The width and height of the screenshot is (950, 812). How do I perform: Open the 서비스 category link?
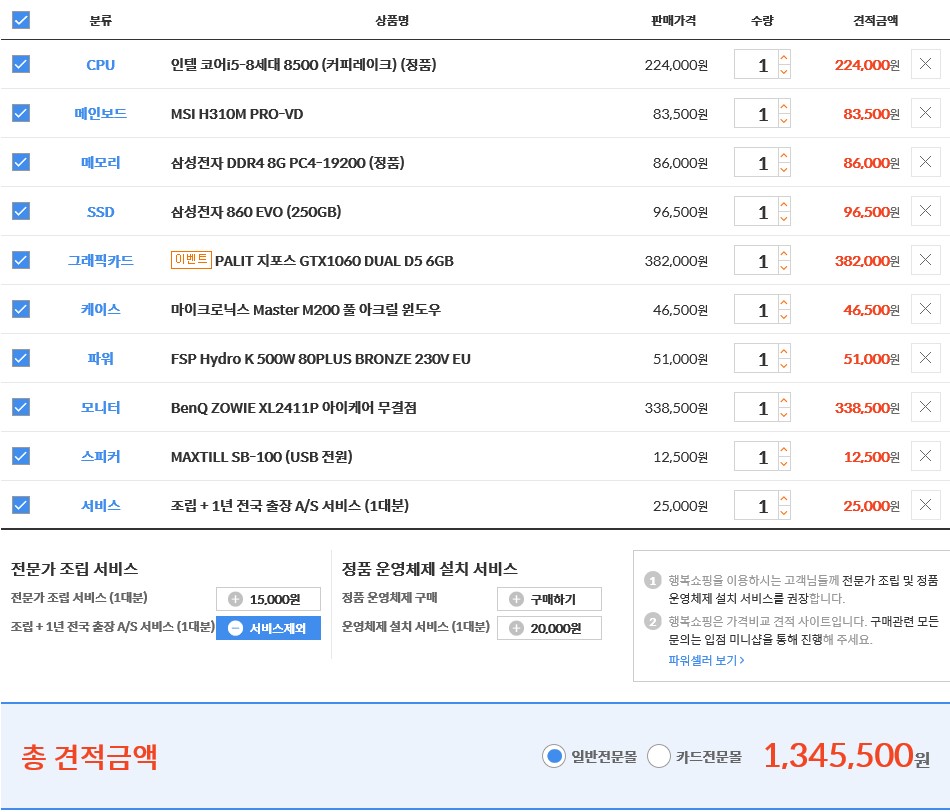click(101, 505)
